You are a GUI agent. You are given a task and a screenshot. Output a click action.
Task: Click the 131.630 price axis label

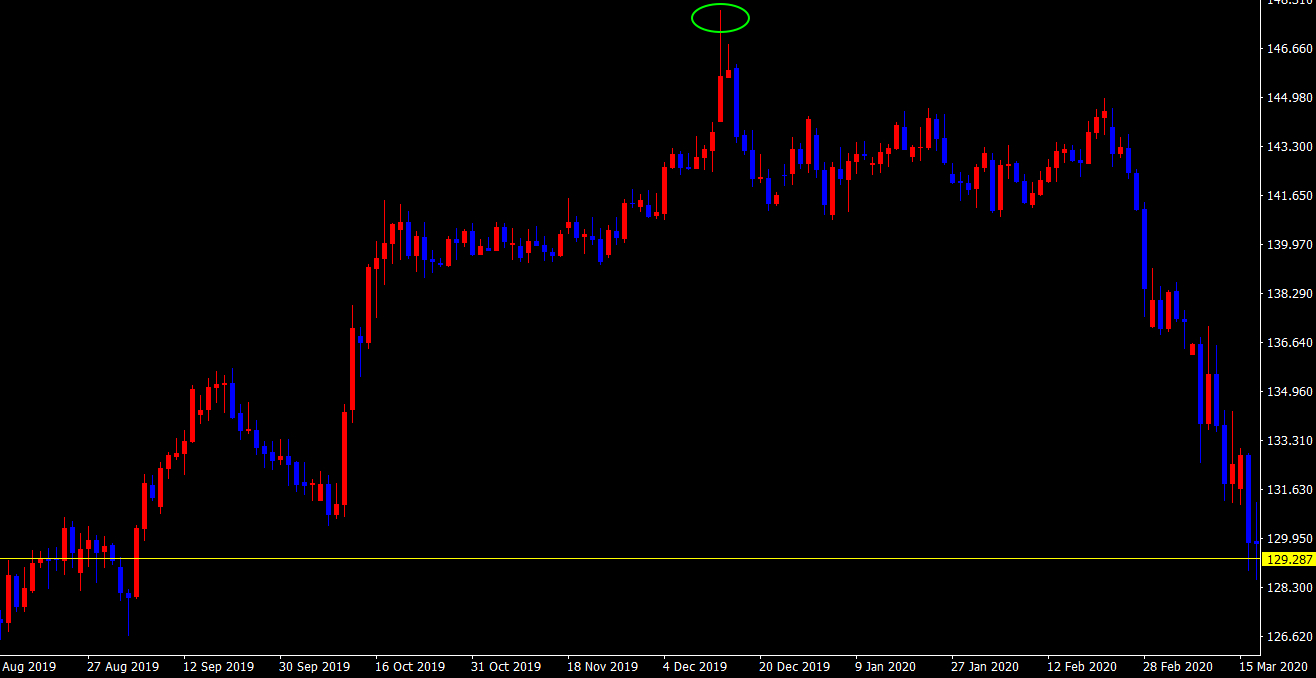1288,490
